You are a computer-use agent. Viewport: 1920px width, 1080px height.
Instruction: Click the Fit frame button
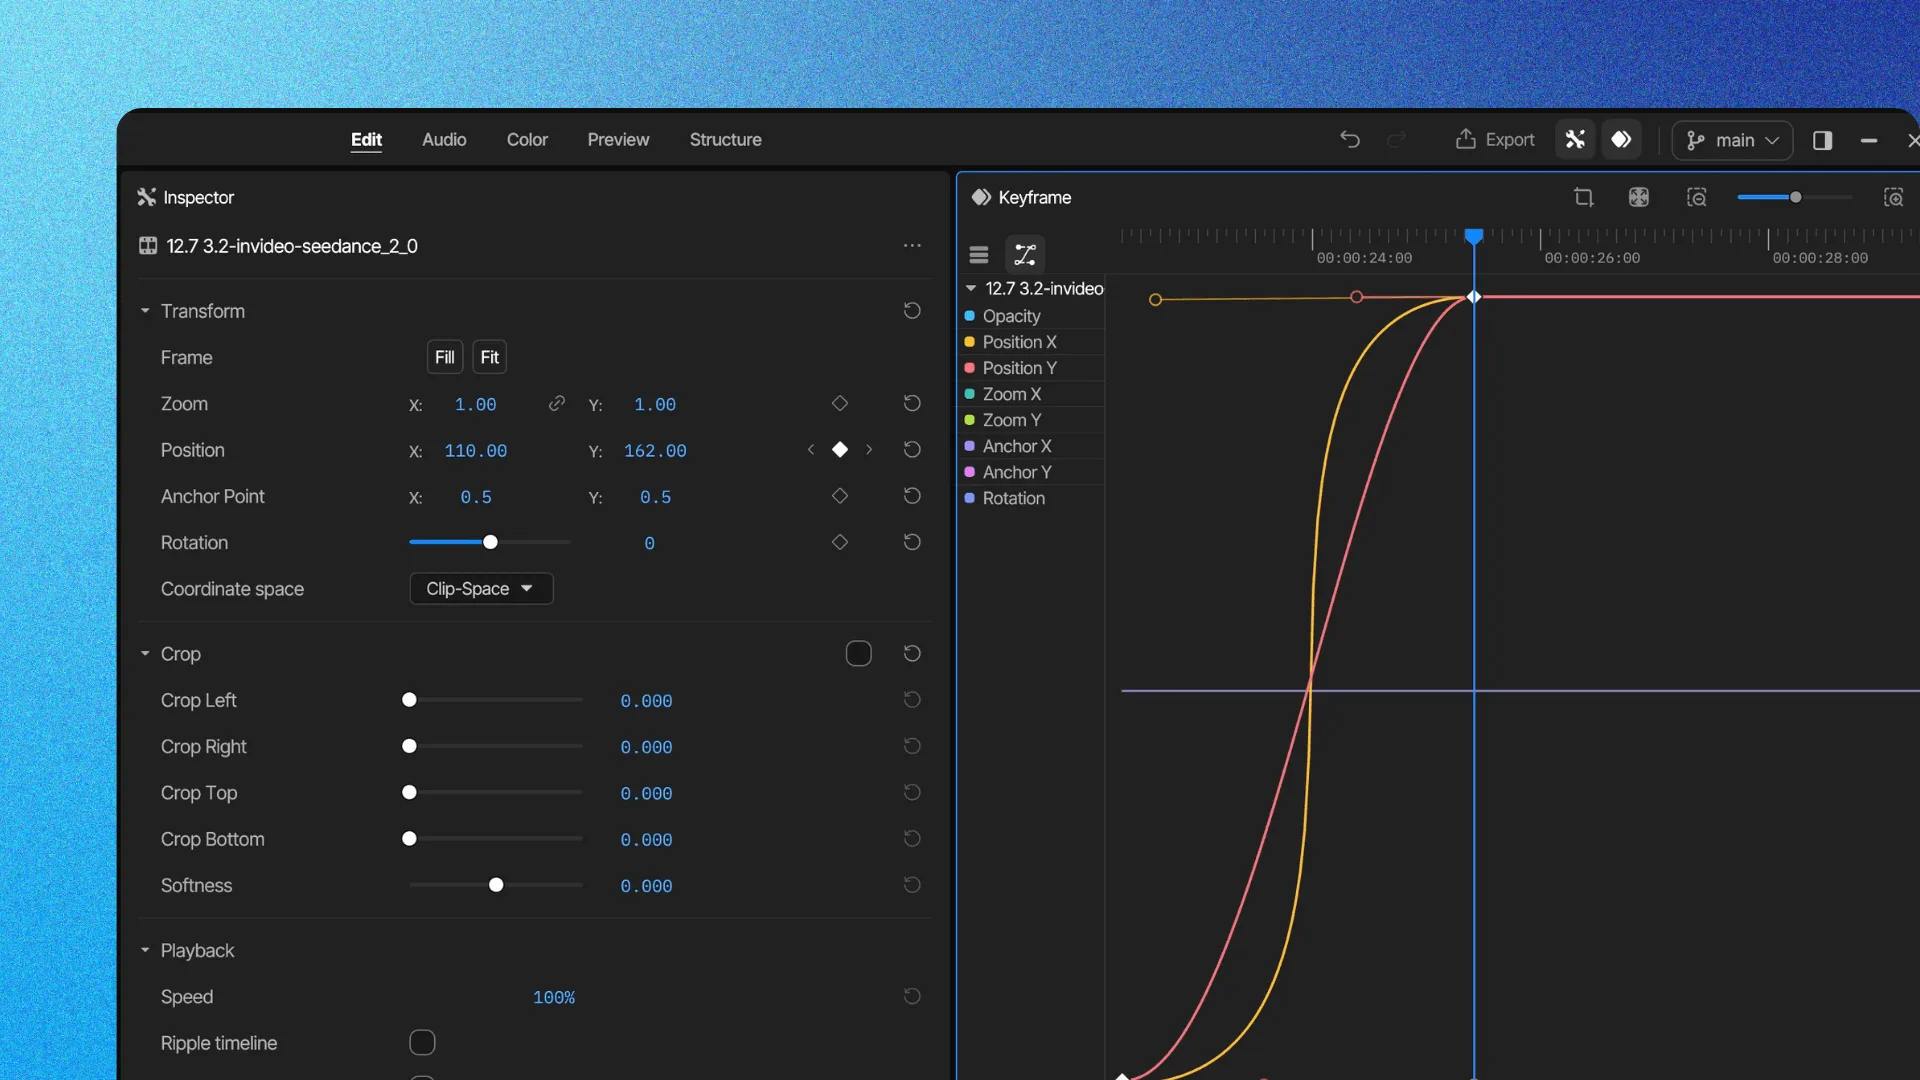[489, 357]
